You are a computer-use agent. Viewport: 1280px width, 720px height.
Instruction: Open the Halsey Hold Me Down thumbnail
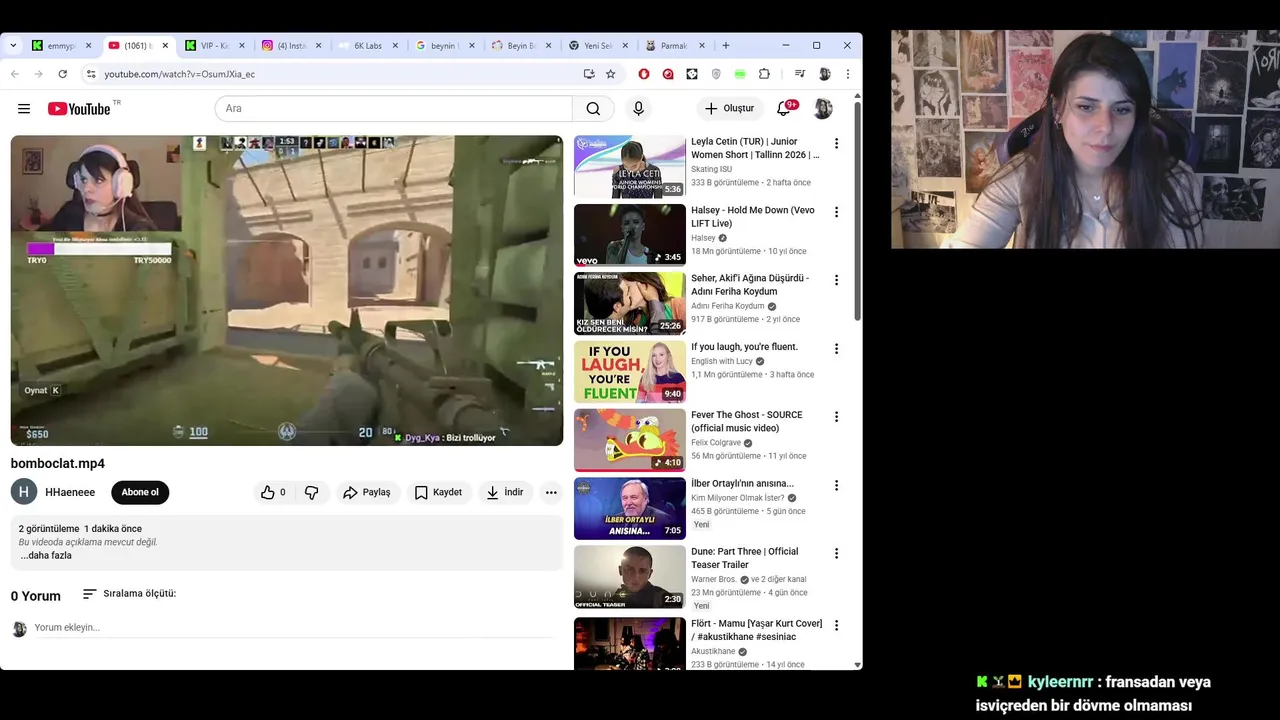point(630,235)
